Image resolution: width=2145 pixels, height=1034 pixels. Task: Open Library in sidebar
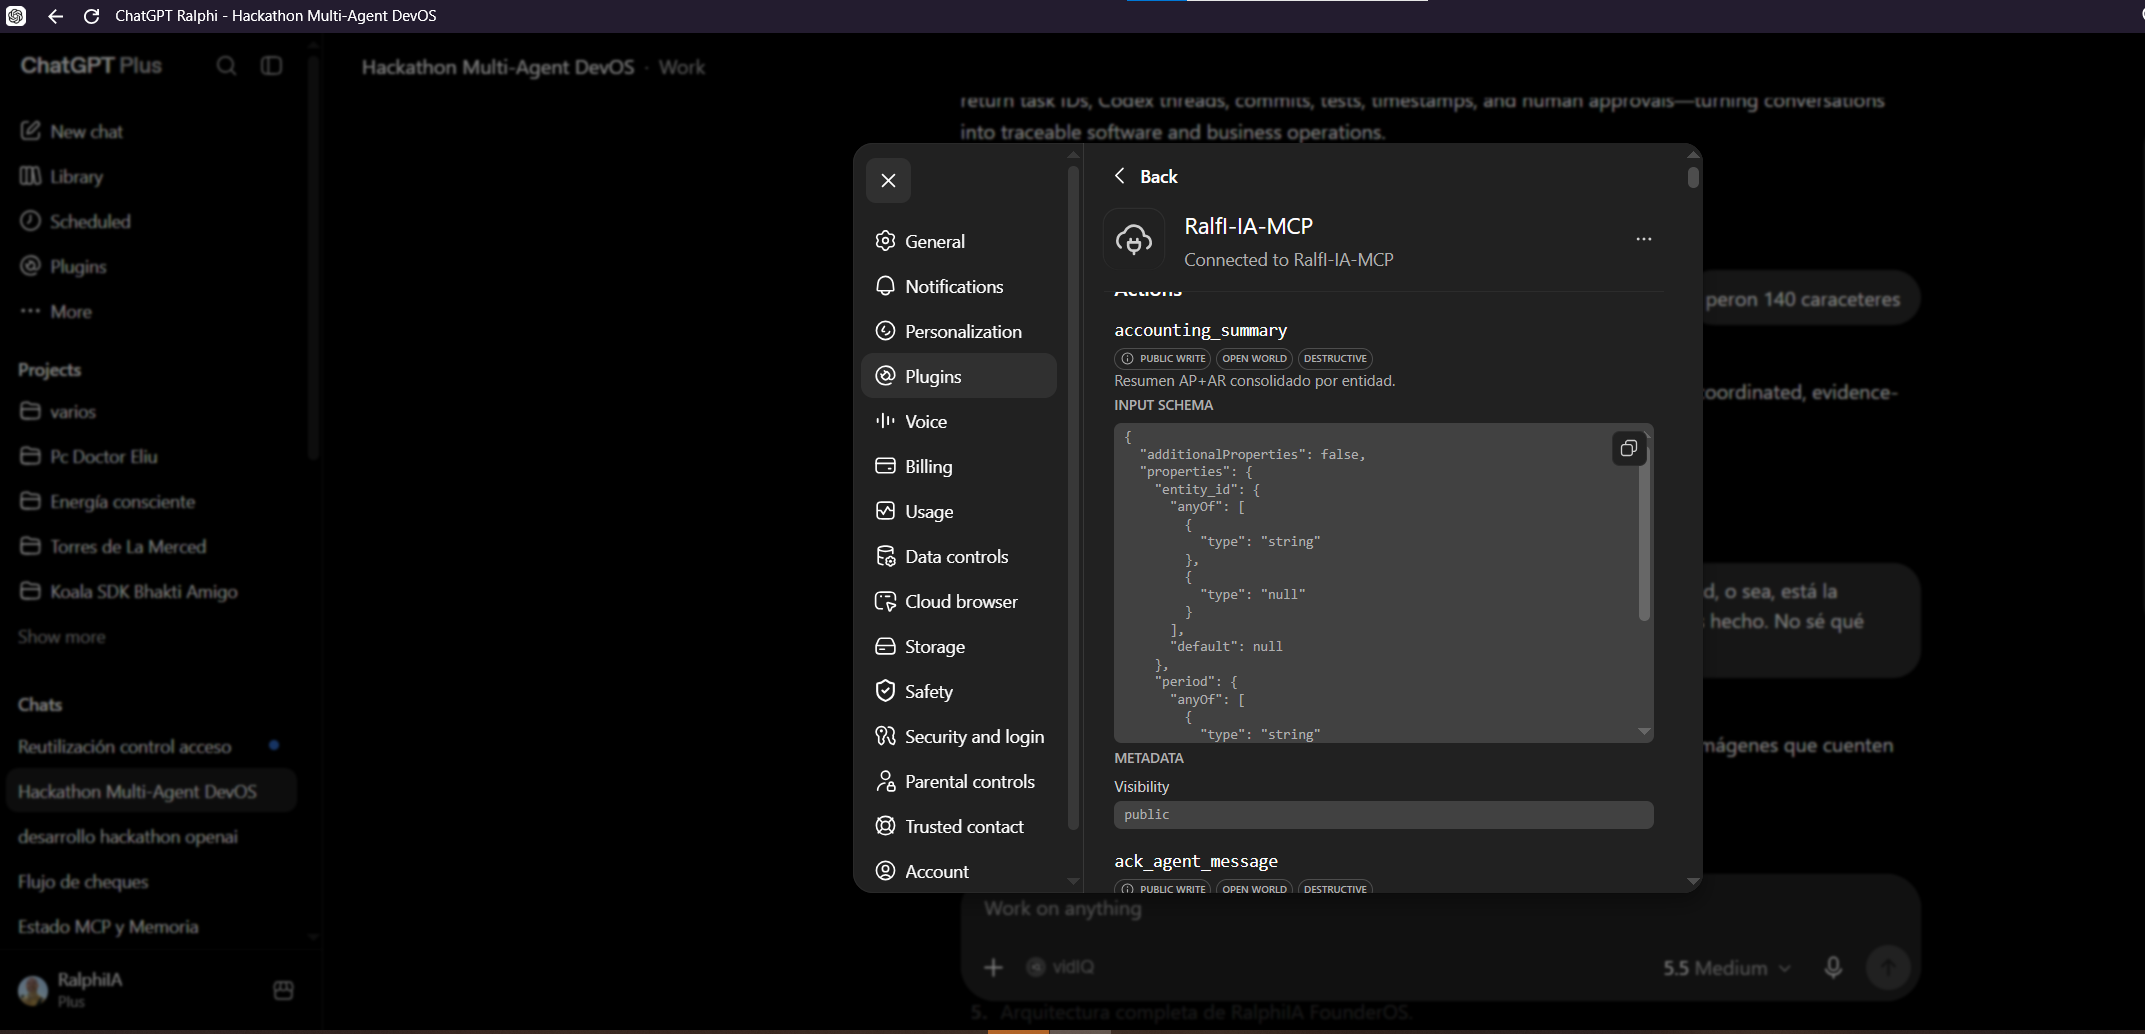(x=150, y=176)
